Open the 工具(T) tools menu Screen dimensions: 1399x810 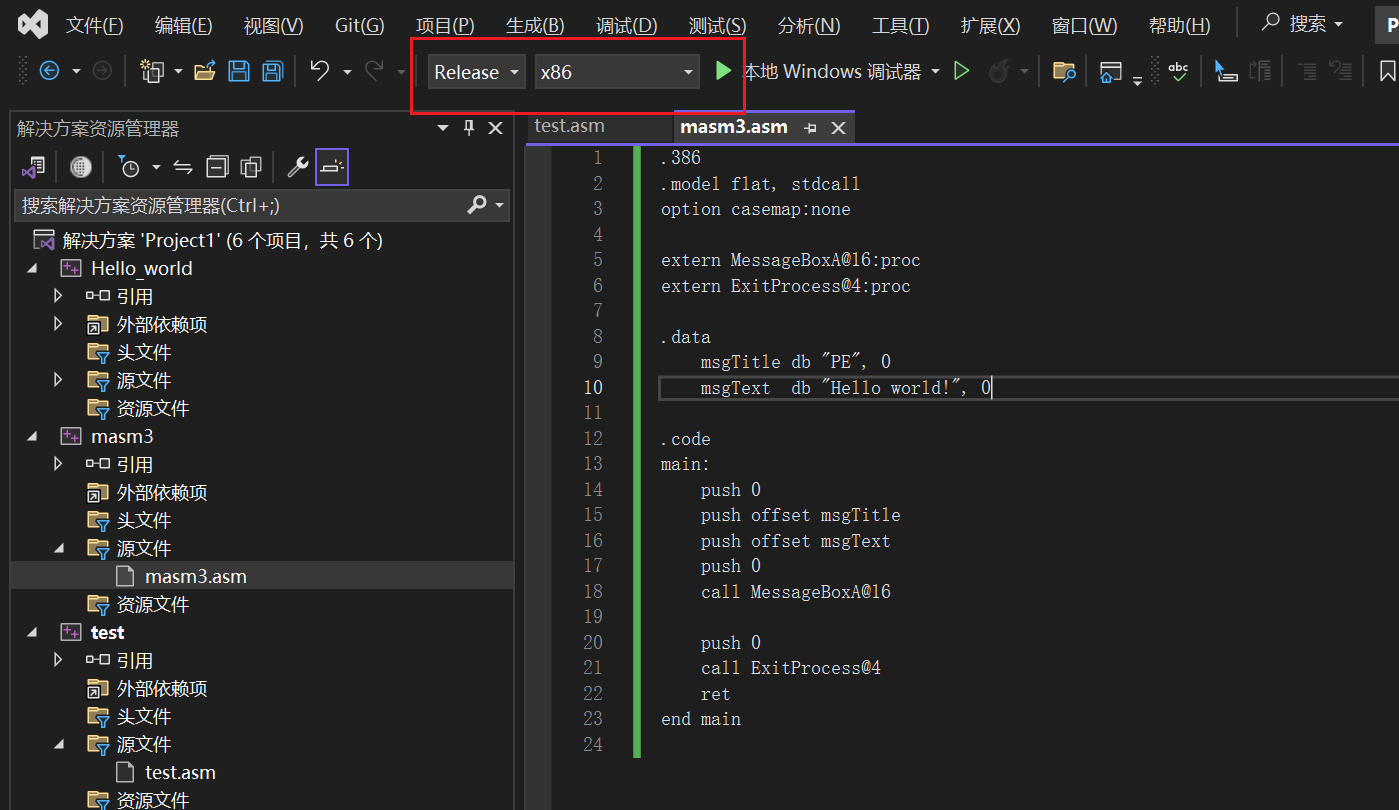pyautogui.click(x=900, y=25)
